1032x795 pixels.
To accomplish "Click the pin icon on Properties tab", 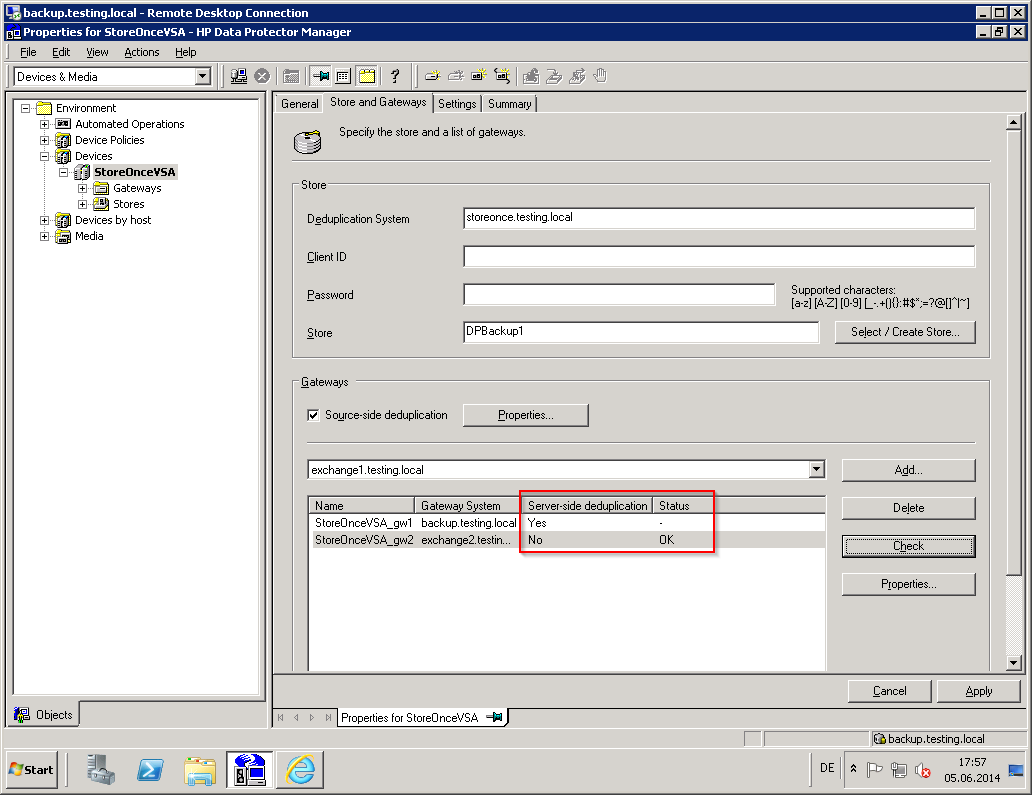I will pos(494,717).
